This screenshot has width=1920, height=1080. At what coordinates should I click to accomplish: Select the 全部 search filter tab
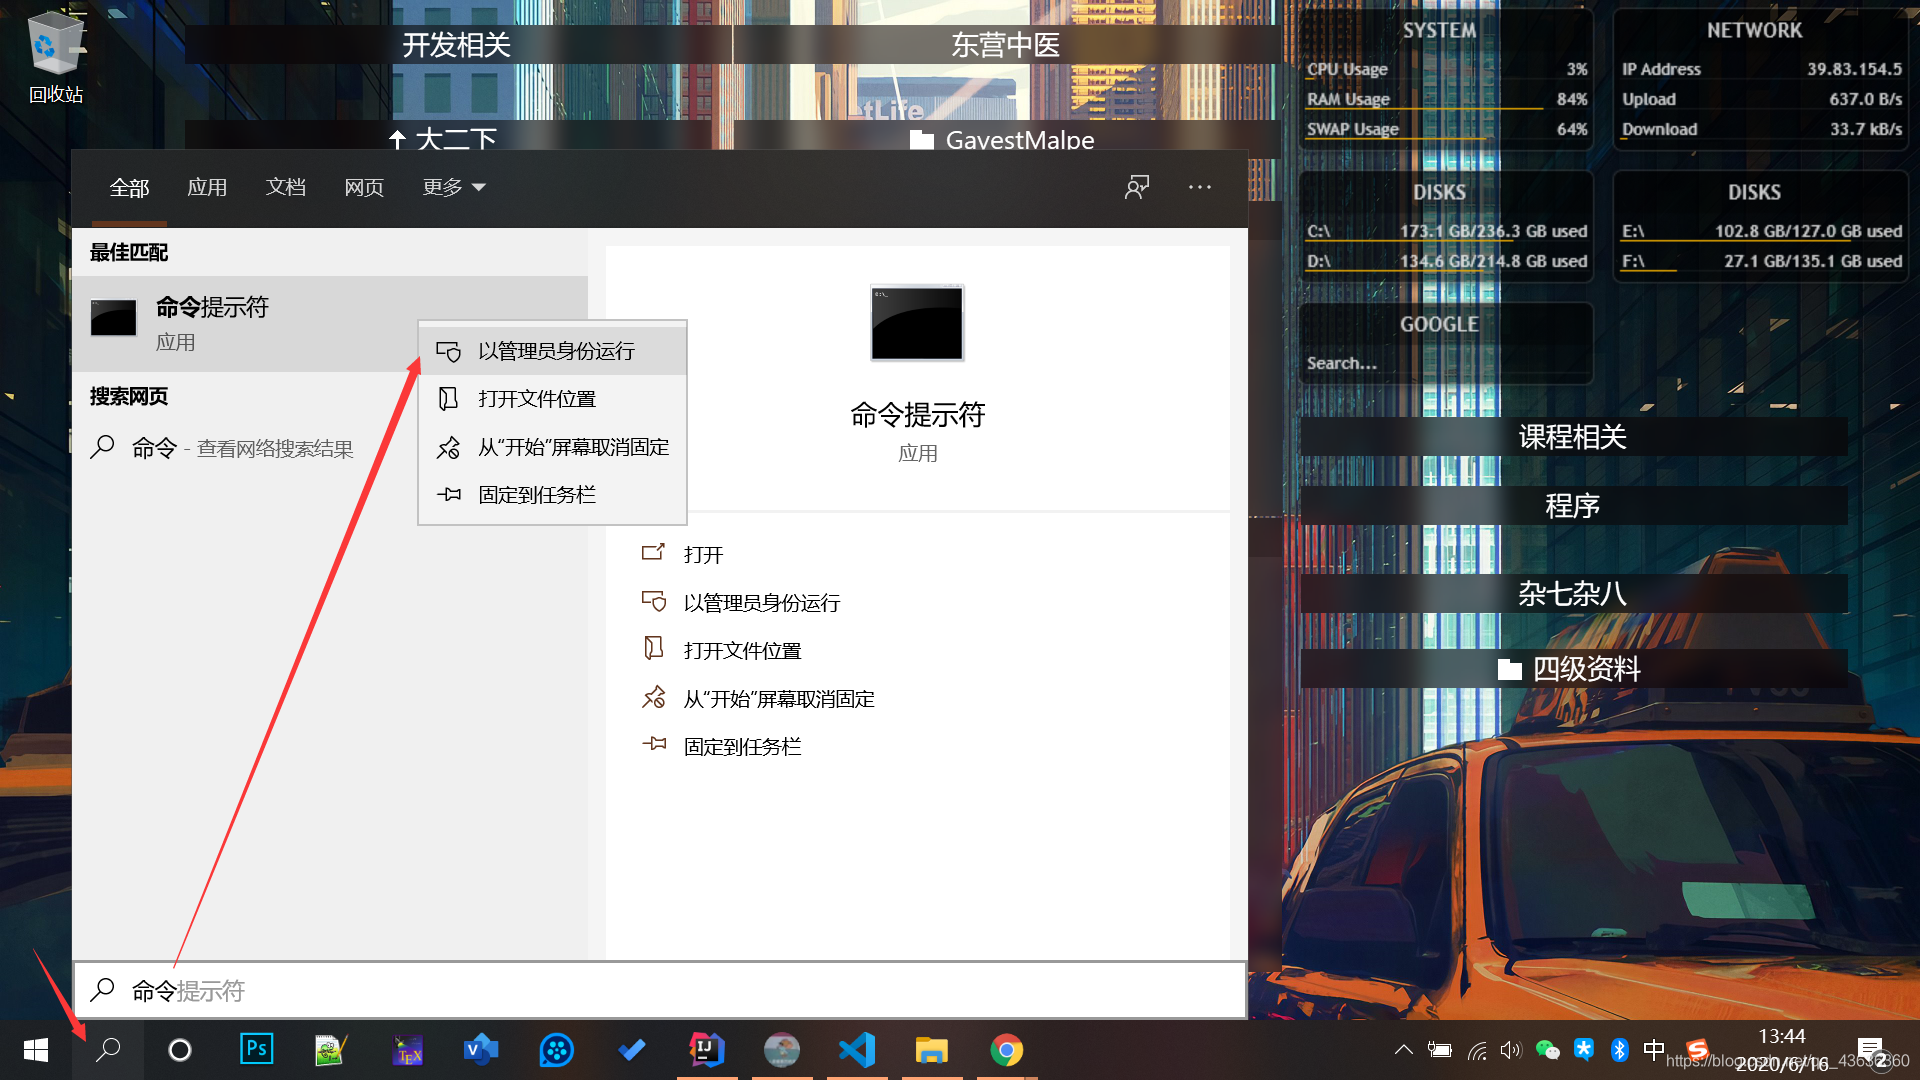[129, 188]
